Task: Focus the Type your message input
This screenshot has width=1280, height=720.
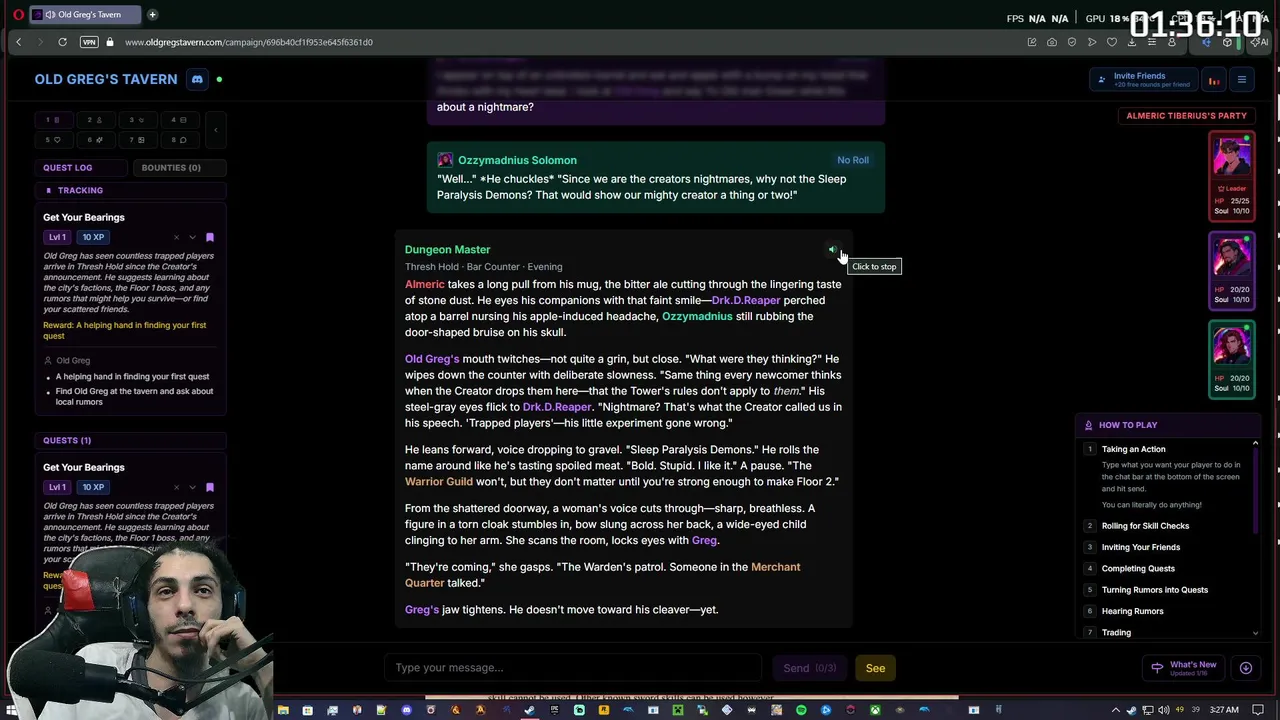Action: click(575, 668)
